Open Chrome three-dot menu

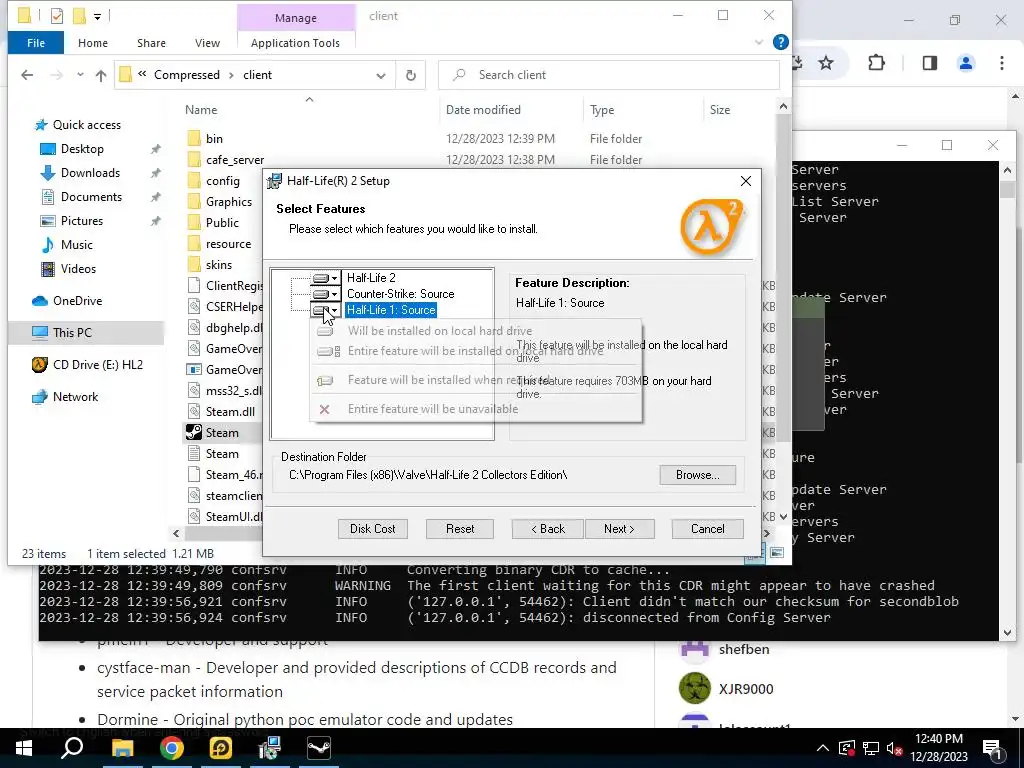point(1002,63)
